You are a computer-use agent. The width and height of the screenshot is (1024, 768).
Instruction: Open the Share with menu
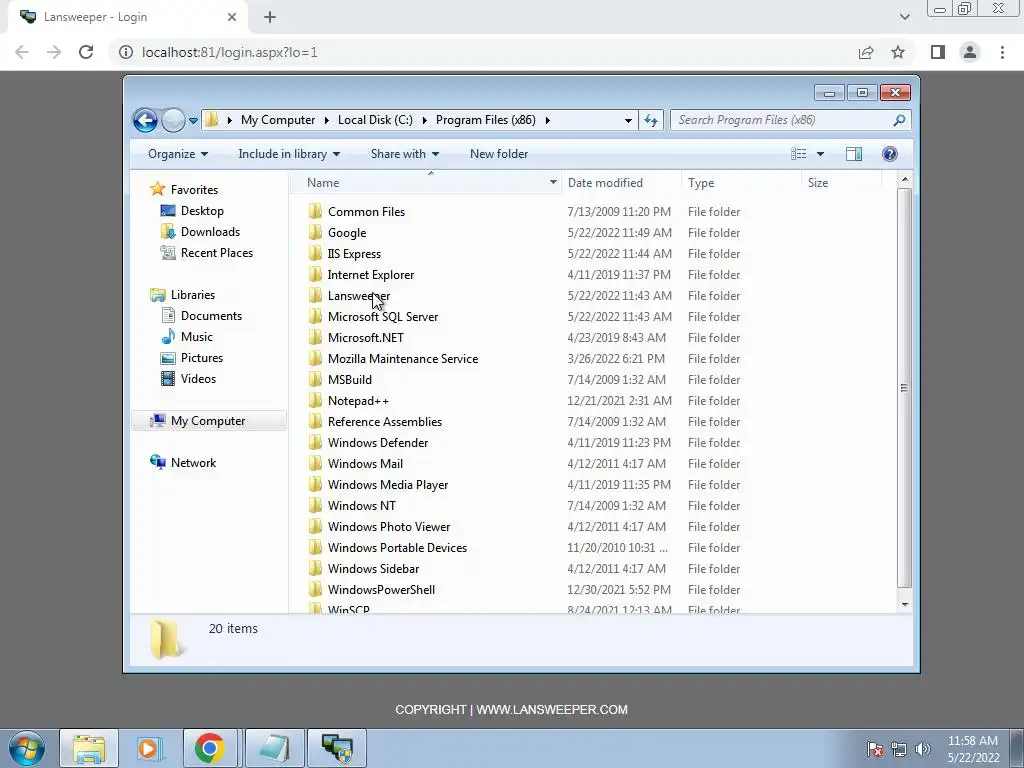(x=404, y=154)
